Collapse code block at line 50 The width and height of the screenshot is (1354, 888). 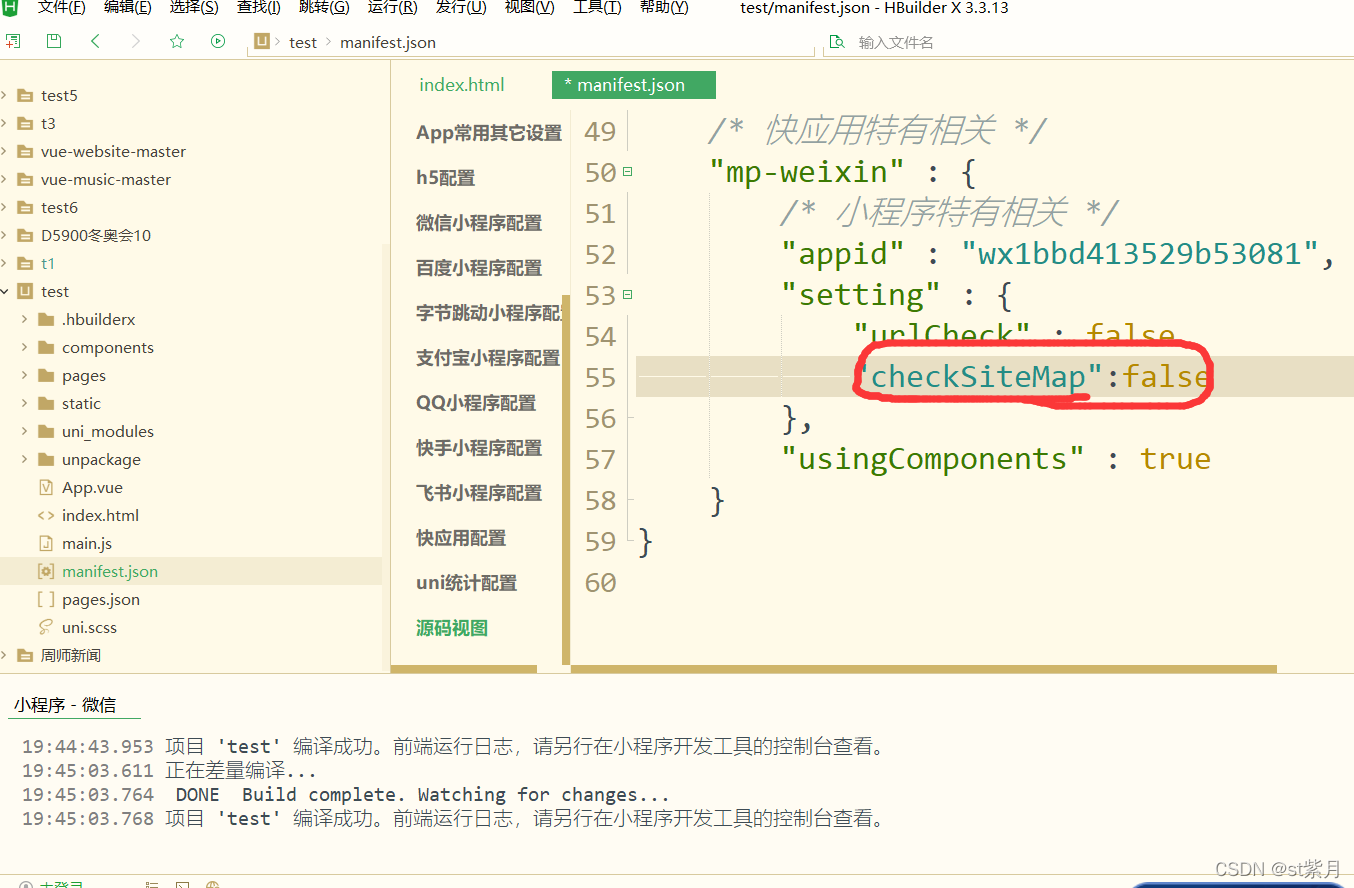(x=627, y=172)
